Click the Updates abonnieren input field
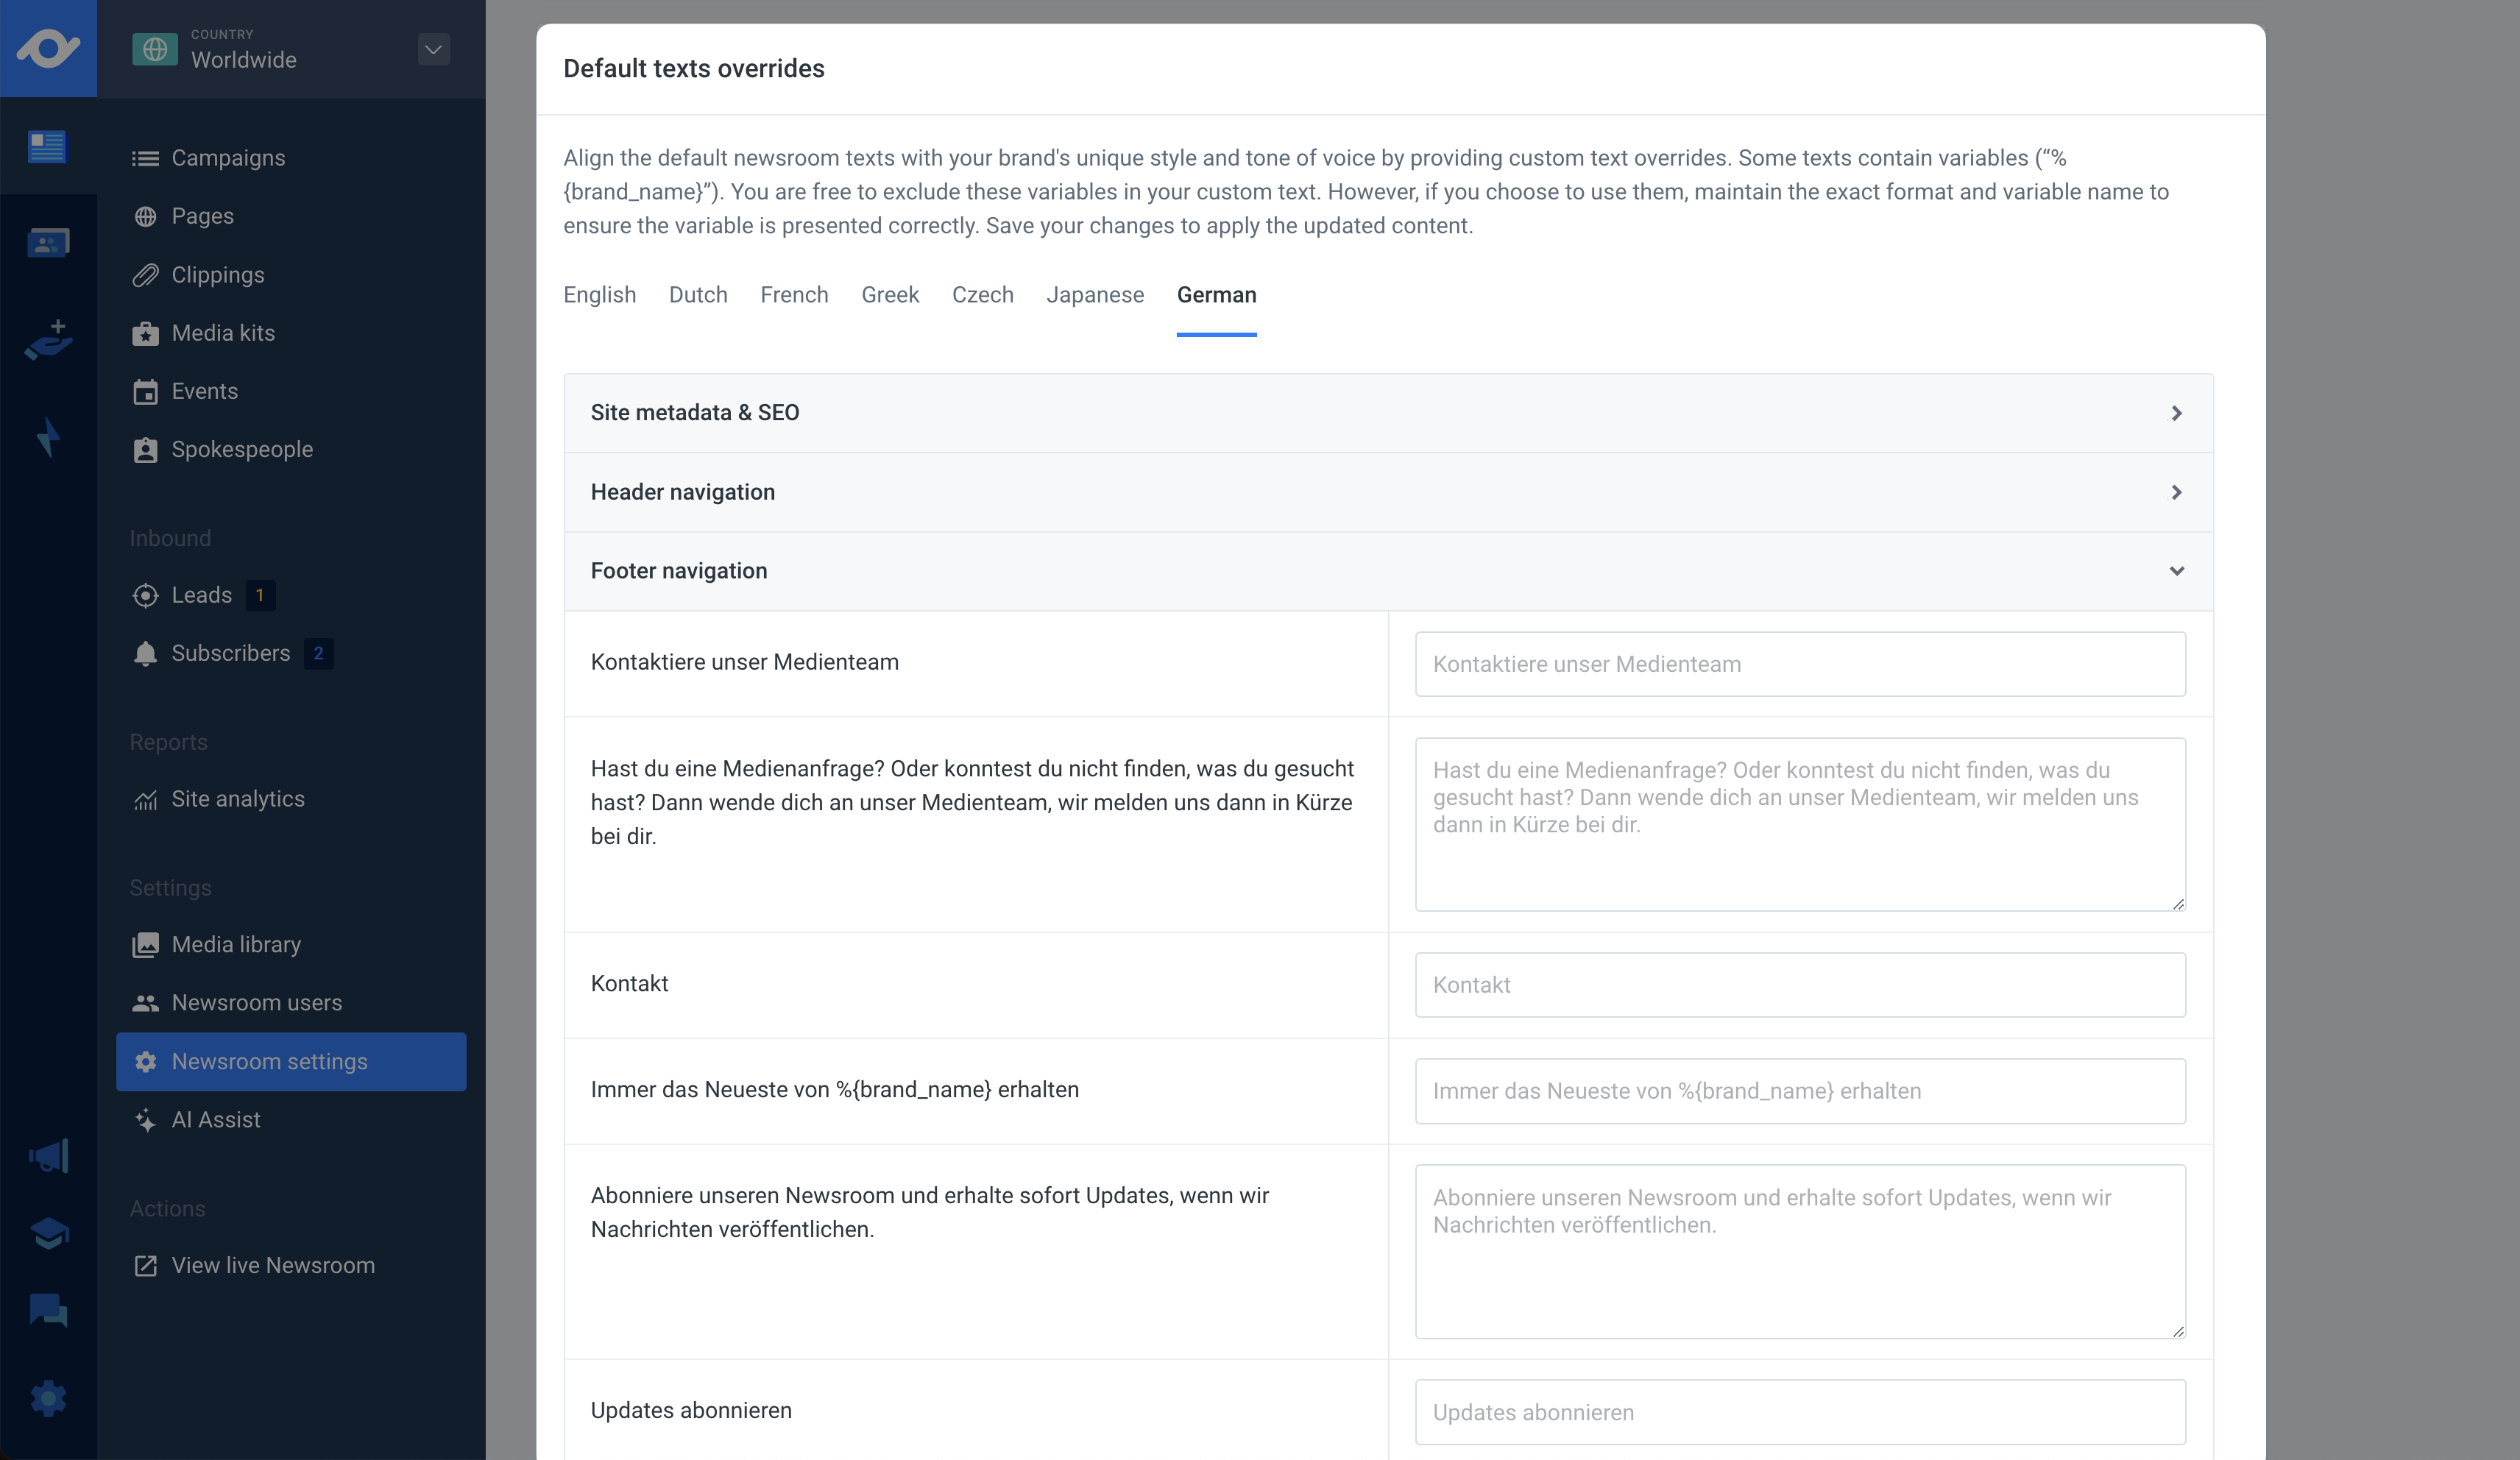The width and height of the screenshot is (2520, 1460). 1799,1412
